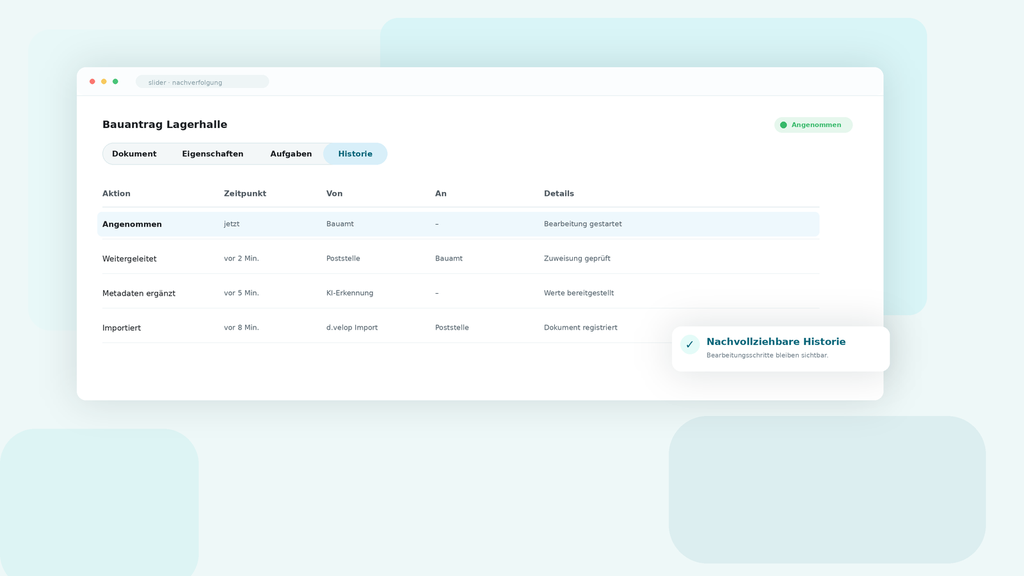Click the Aktion column header
Image resolution: width=1024 pixels, height=576 pixels.
[116, 193]
